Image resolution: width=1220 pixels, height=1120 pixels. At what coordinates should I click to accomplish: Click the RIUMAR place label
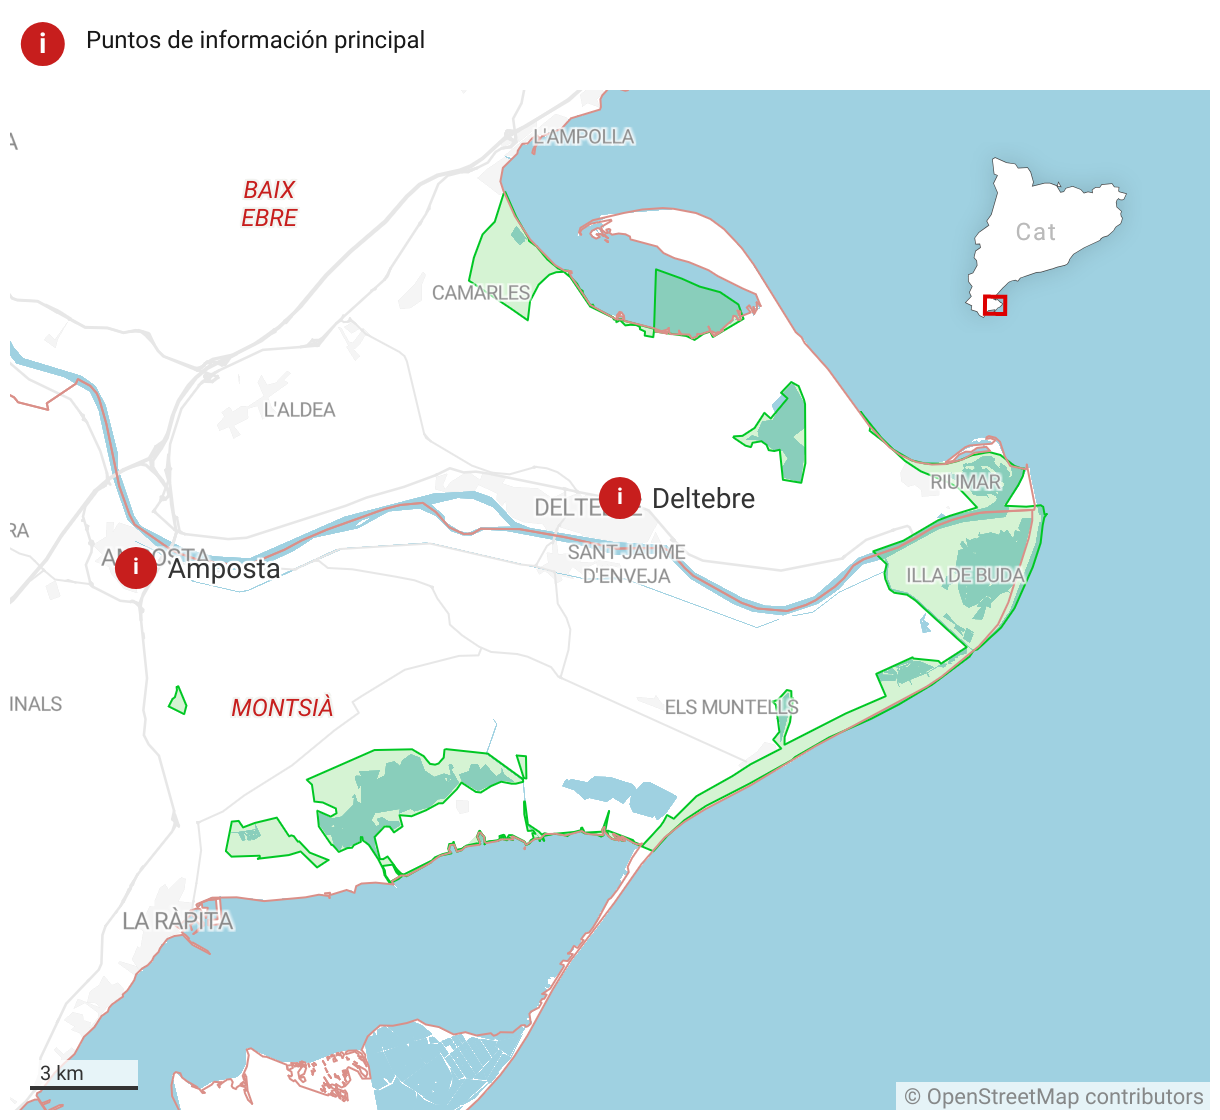click(x=965, y=482)
